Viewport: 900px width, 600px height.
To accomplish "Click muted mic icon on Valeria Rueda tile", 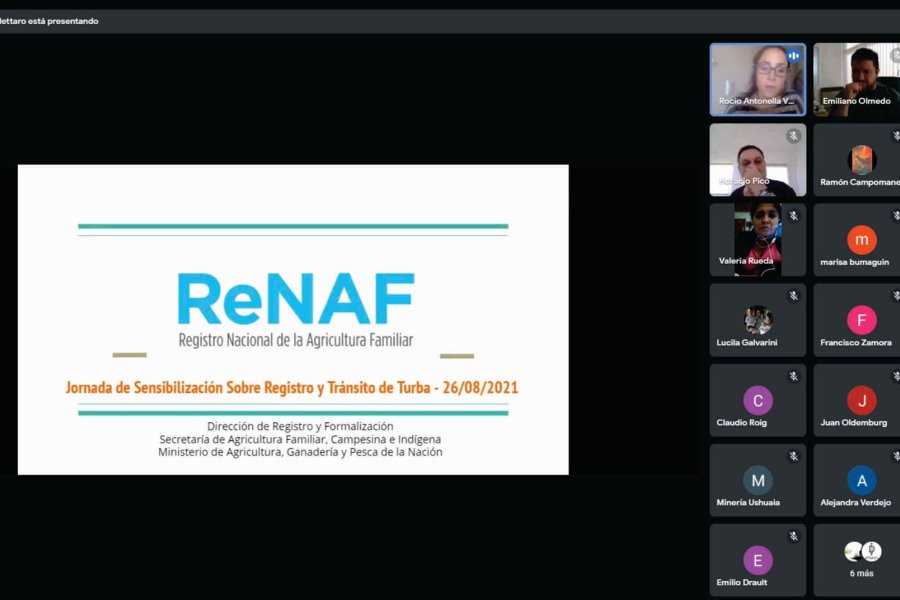I will click(794, 216).
